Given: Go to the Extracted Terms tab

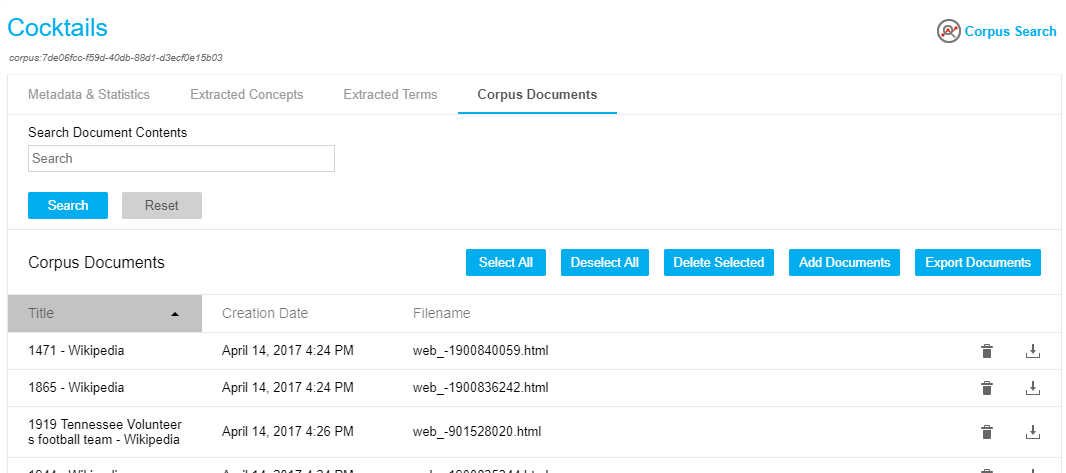Looking at the screenshot, I should [x=390, y=95].
